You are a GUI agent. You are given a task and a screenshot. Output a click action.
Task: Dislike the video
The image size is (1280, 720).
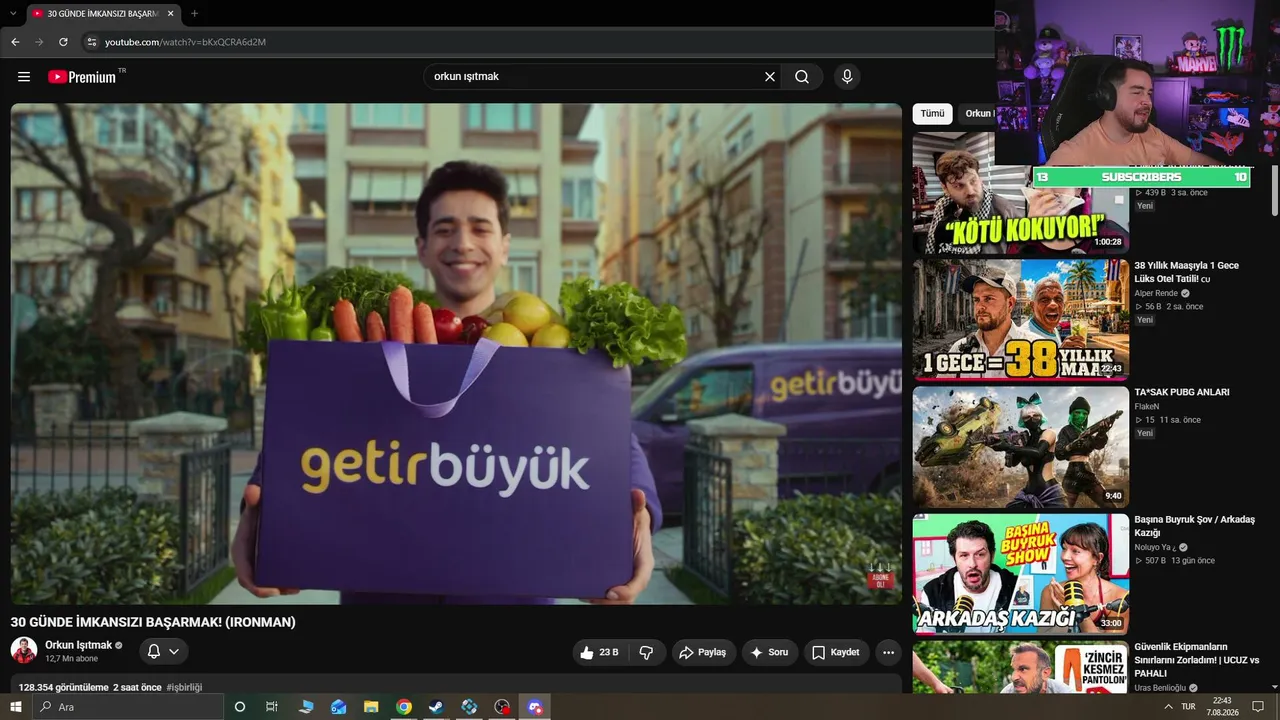[646, 652]
